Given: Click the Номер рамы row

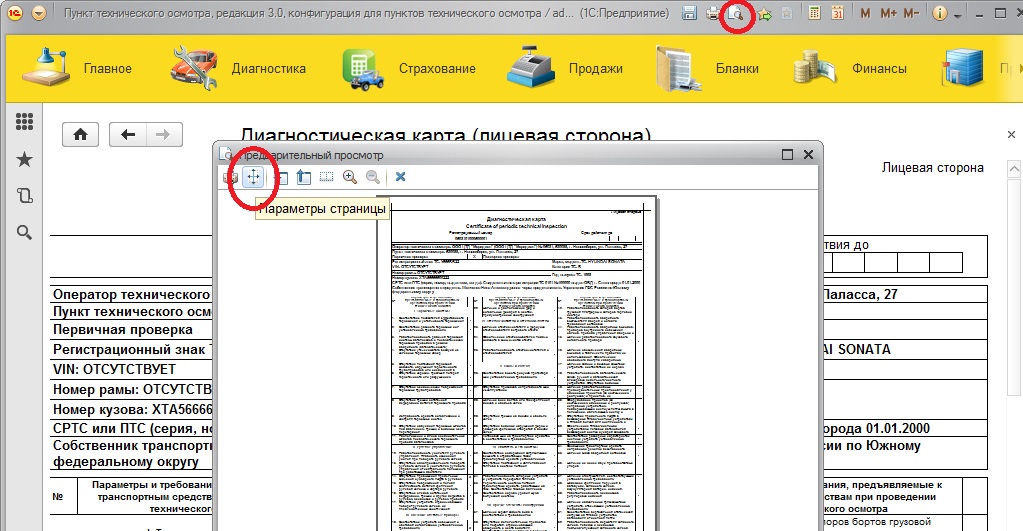Looking at the screenshot, I should click(132, 389).
